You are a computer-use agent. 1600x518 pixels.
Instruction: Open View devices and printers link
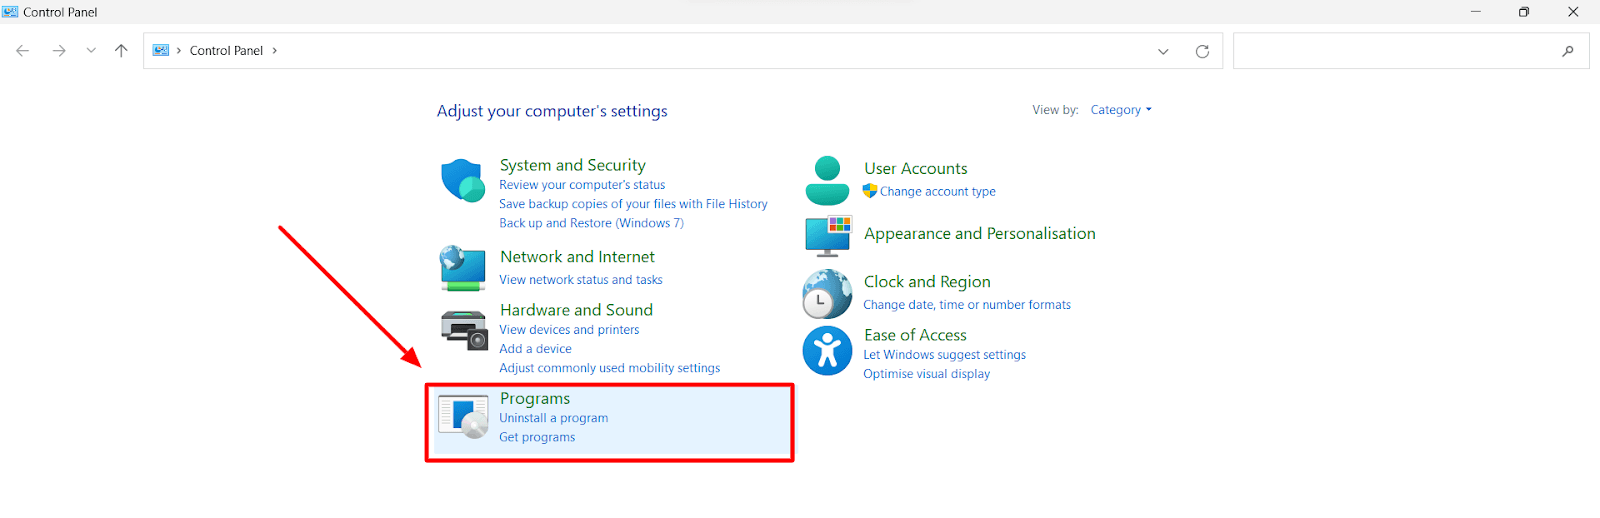pos(568,330)
